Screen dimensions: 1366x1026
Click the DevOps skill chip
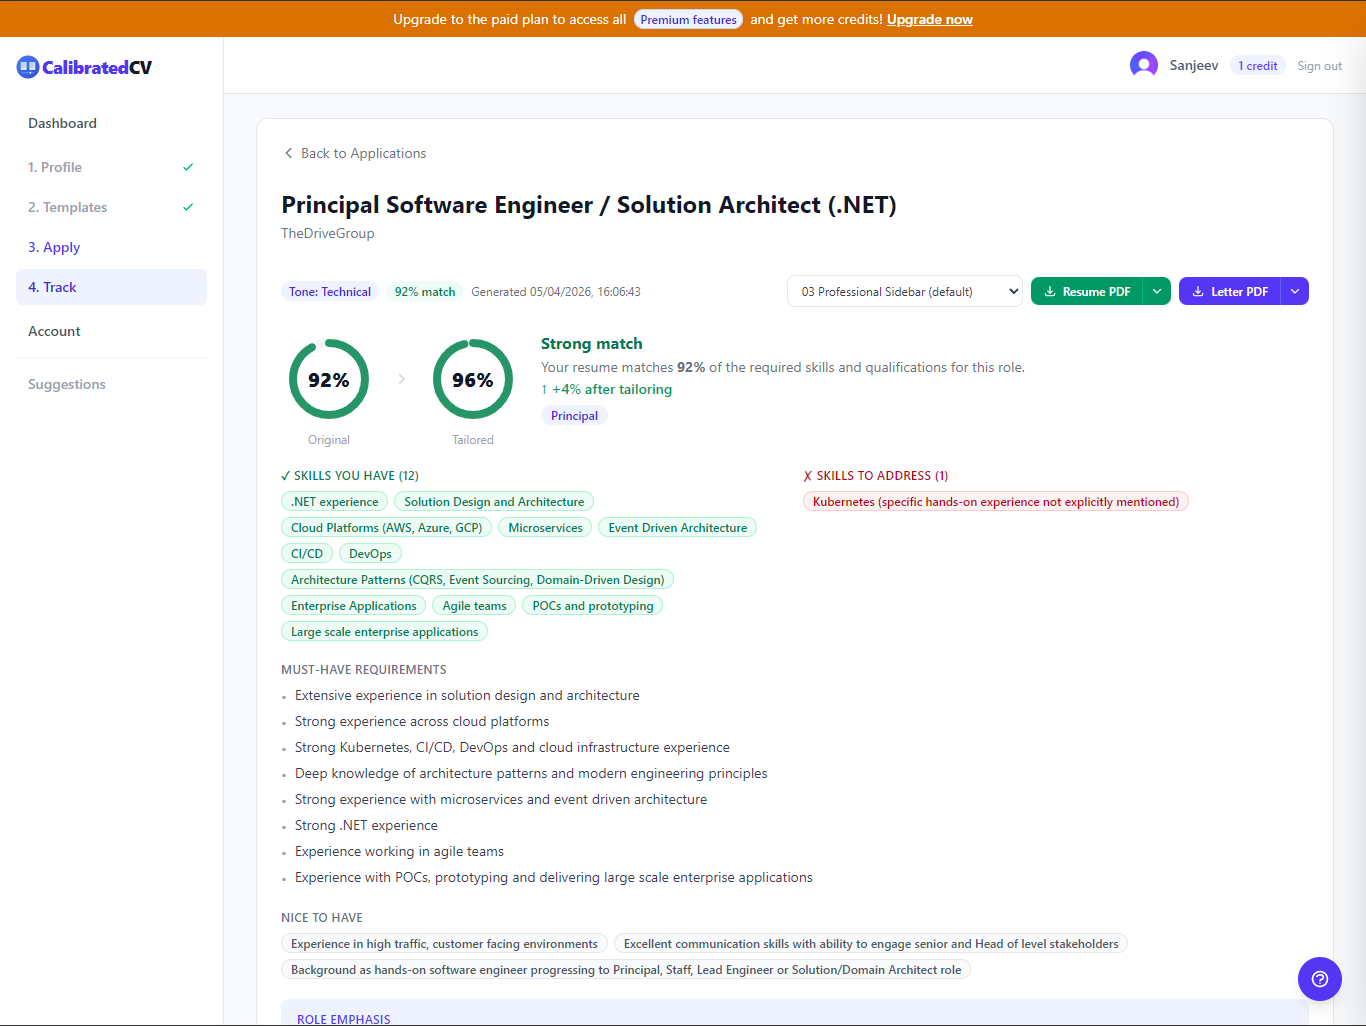pyautogui.click(x=370, y=554)
